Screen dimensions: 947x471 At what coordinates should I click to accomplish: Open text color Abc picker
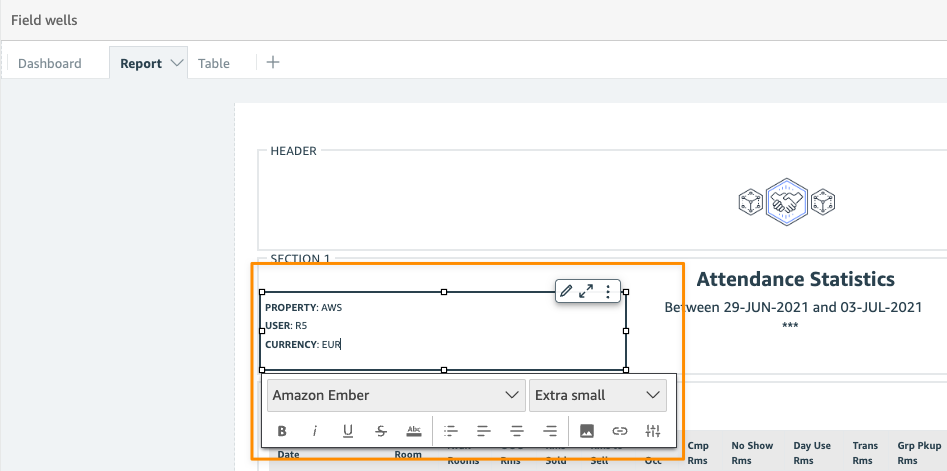point(414,431)
